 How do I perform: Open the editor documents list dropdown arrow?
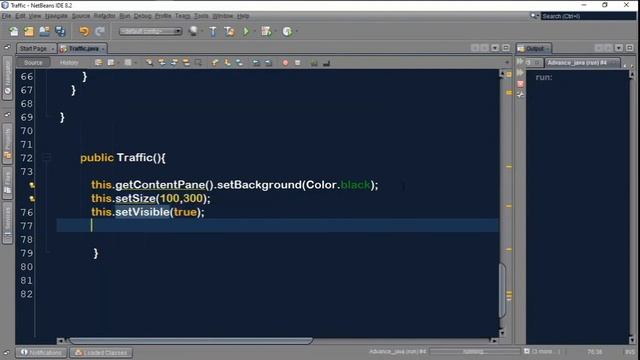pos(495,48)
